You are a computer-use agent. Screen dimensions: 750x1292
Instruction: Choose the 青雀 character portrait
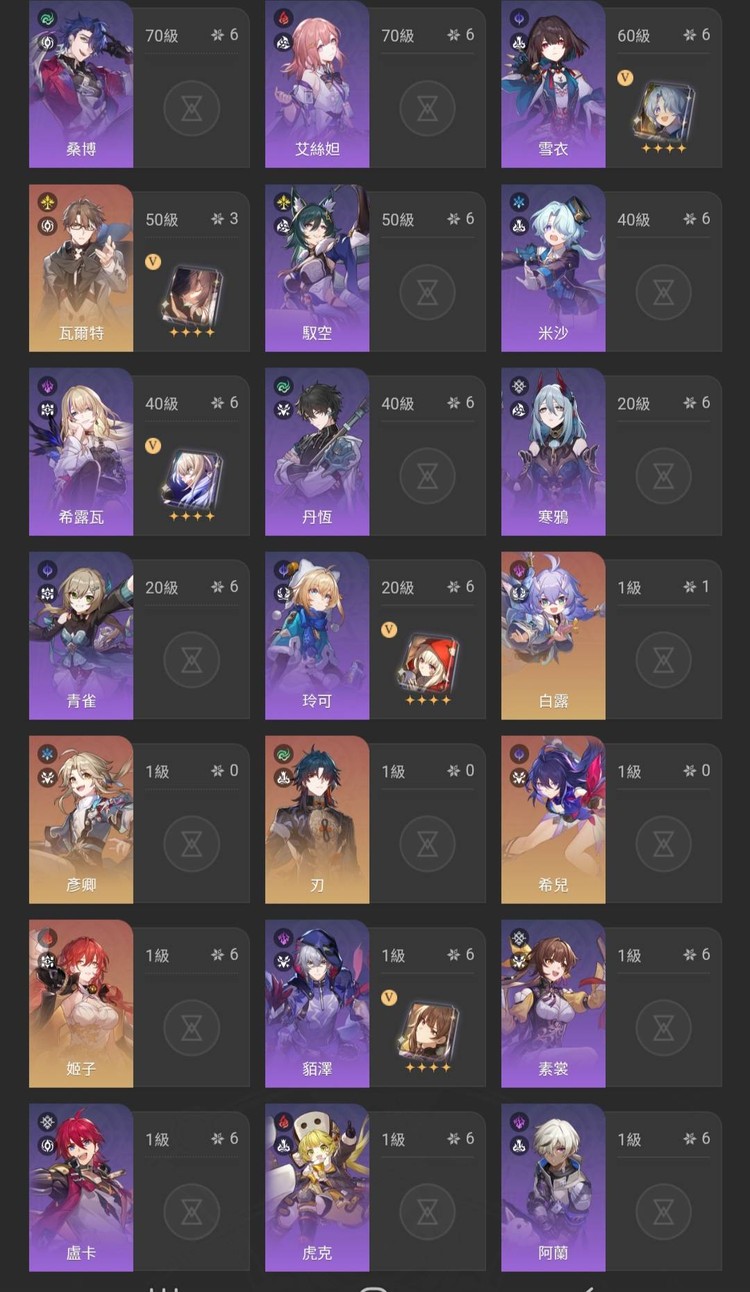[81, 636]
